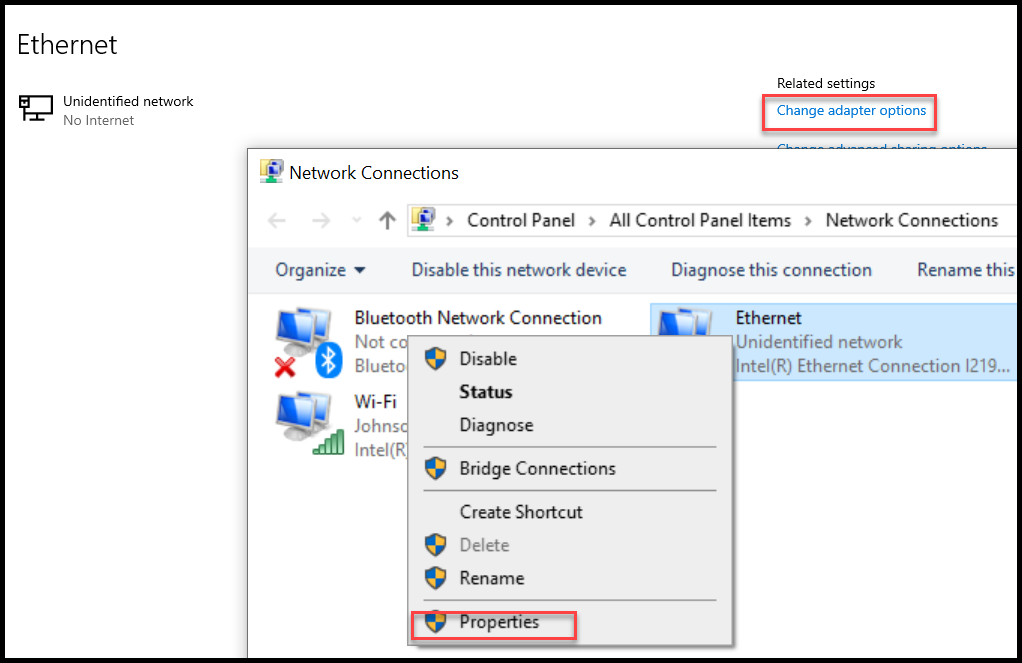This screenshot has height=663, width=1022.
Task: Click the UAC shield beside Bridge Connections
Action: pyautogui.click(x=436, y=468)
